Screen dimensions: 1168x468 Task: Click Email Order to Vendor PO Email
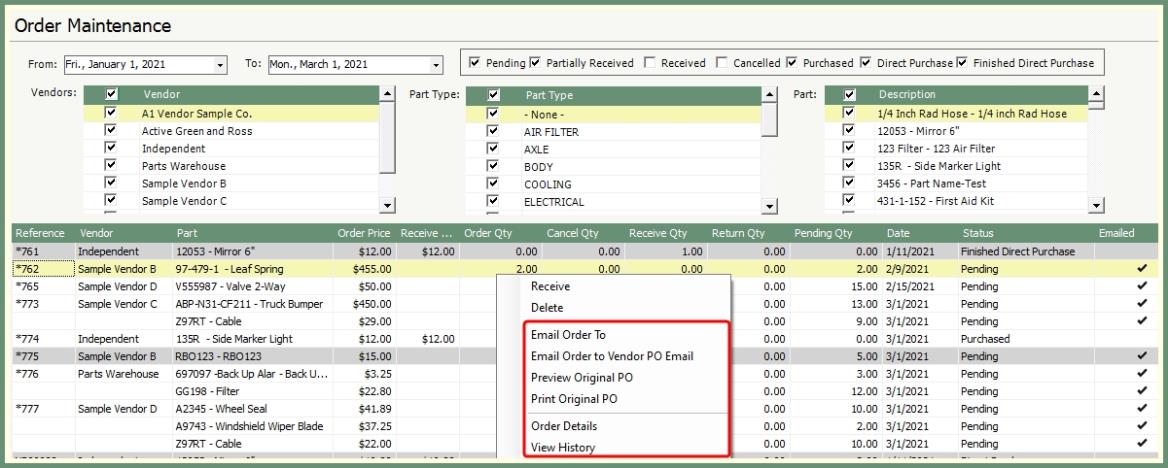tap(611, 356)
